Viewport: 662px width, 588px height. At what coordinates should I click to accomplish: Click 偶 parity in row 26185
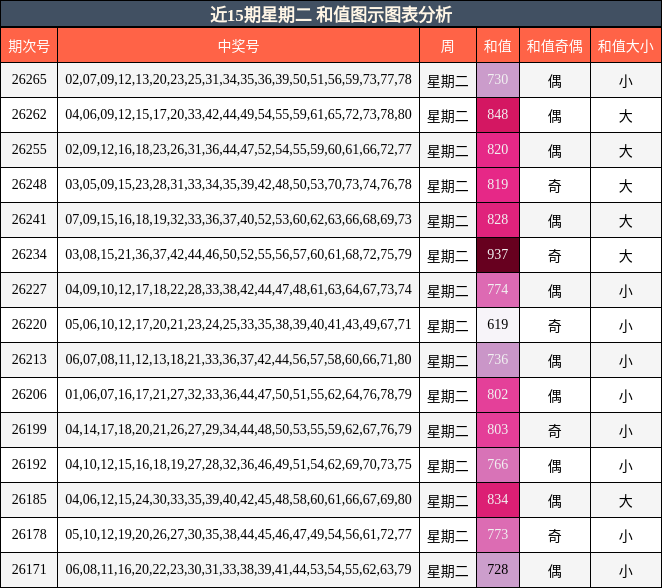[x=555, y=501]
